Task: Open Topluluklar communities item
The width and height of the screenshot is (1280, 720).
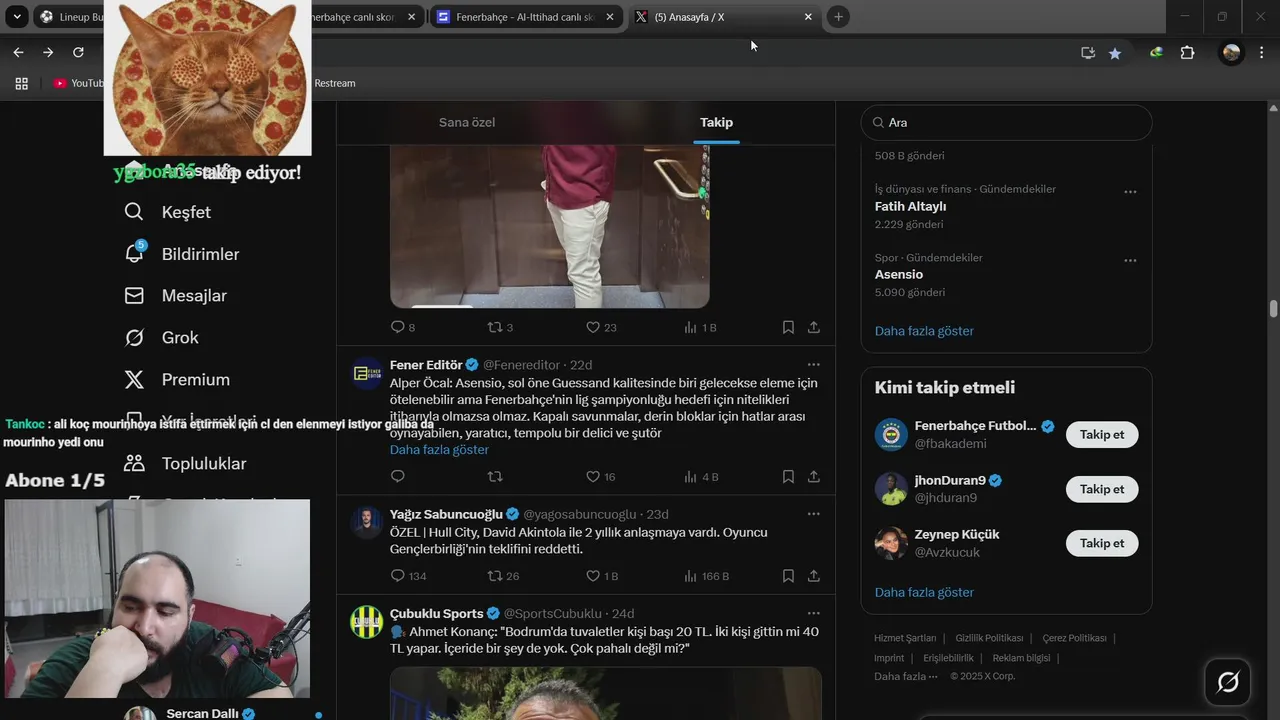Action: coord(184,464)
